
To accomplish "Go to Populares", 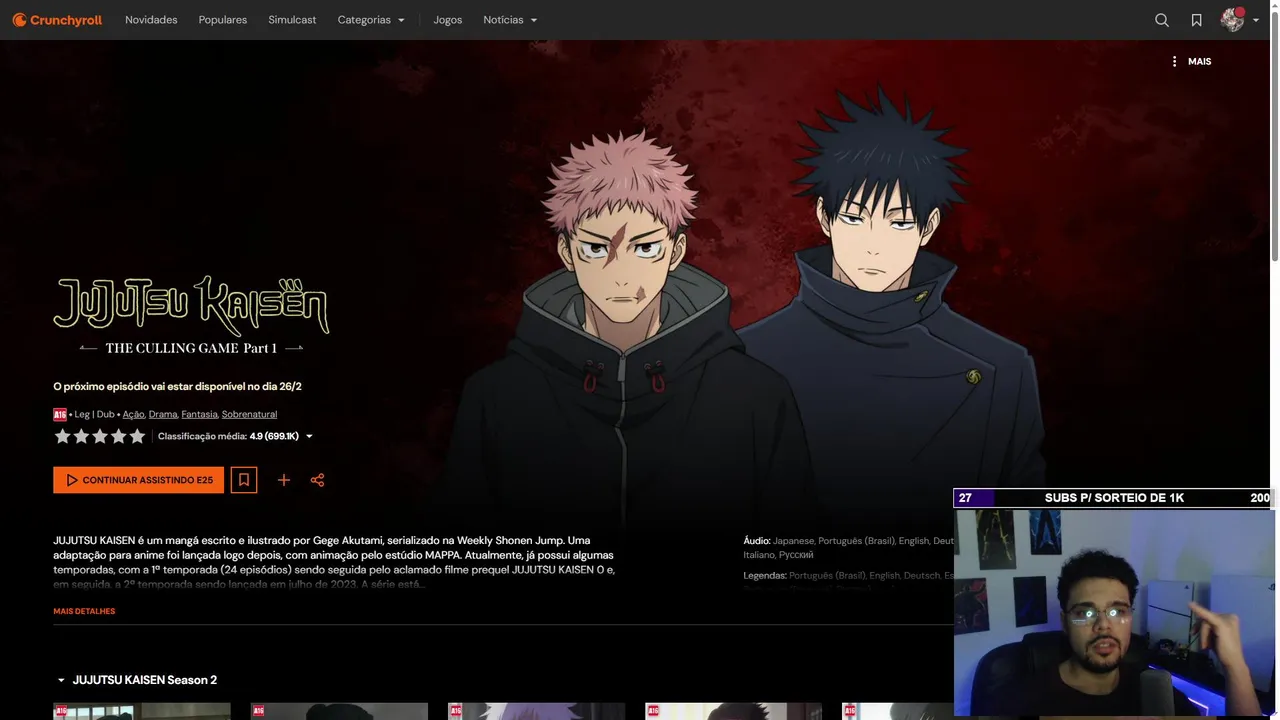I will pos(223,20).
